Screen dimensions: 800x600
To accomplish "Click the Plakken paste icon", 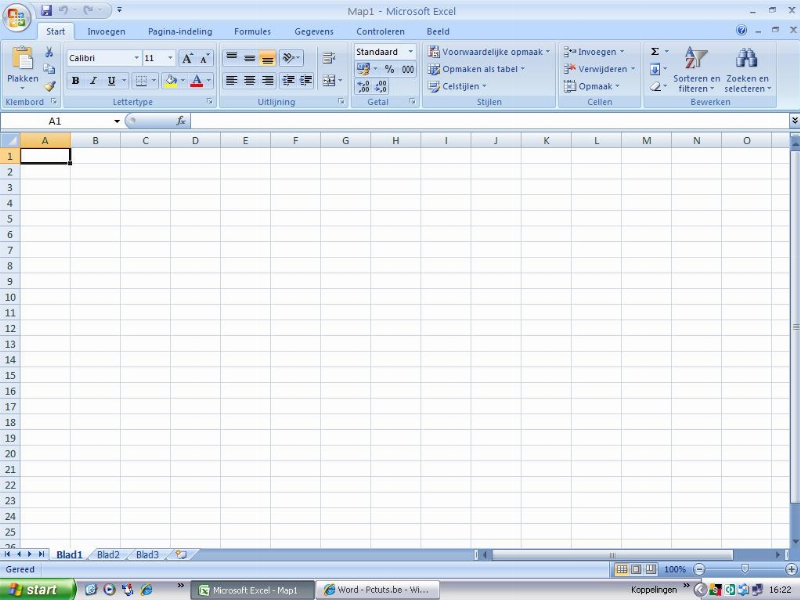I will pyautogui.click(x=22, y=62).
